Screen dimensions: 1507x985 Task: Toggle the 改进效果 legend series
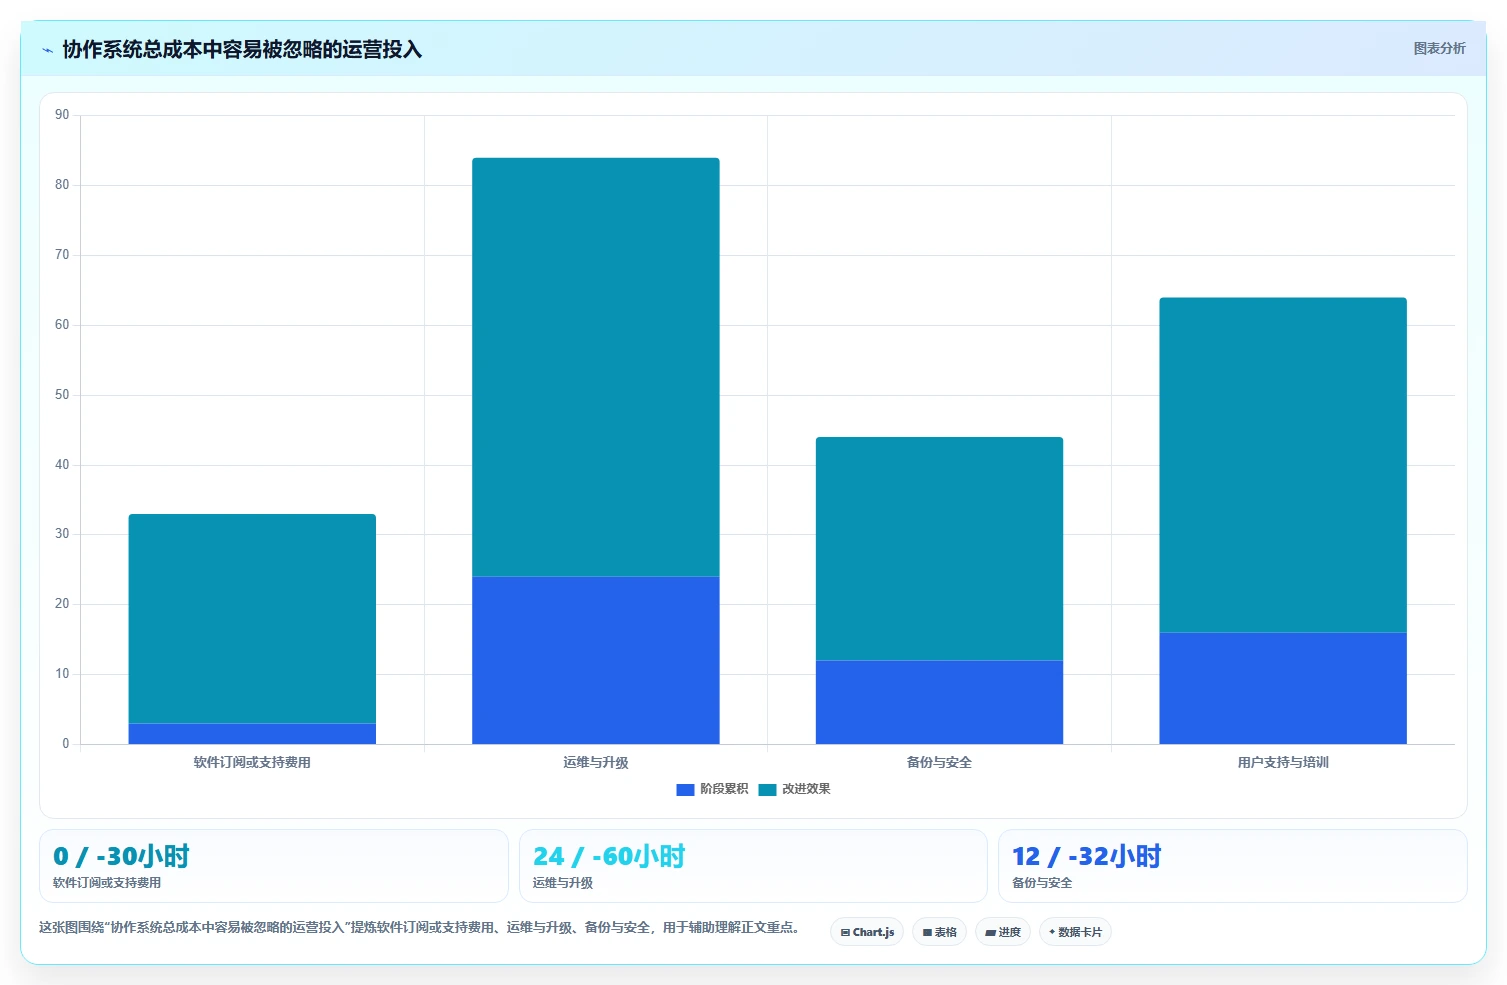pyautogui.click(x=795, y=789)
